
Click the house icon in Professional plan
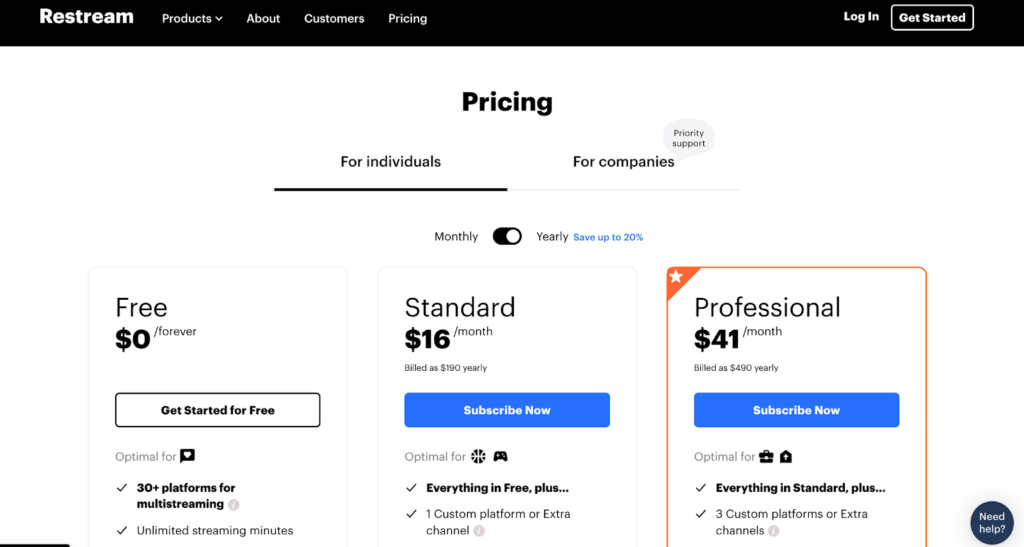786,456
